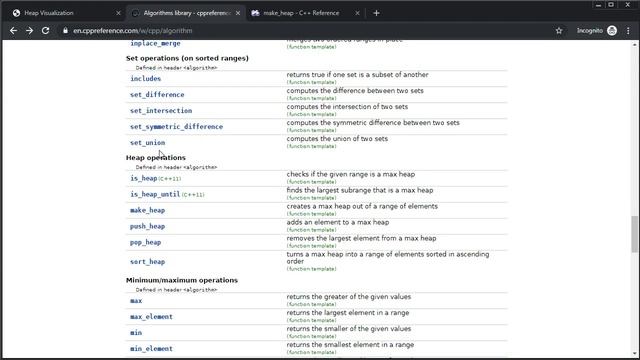Open the sort_heap link
Image resolution: width=640 pixels, height=360 pixels.
coord(147,262)
